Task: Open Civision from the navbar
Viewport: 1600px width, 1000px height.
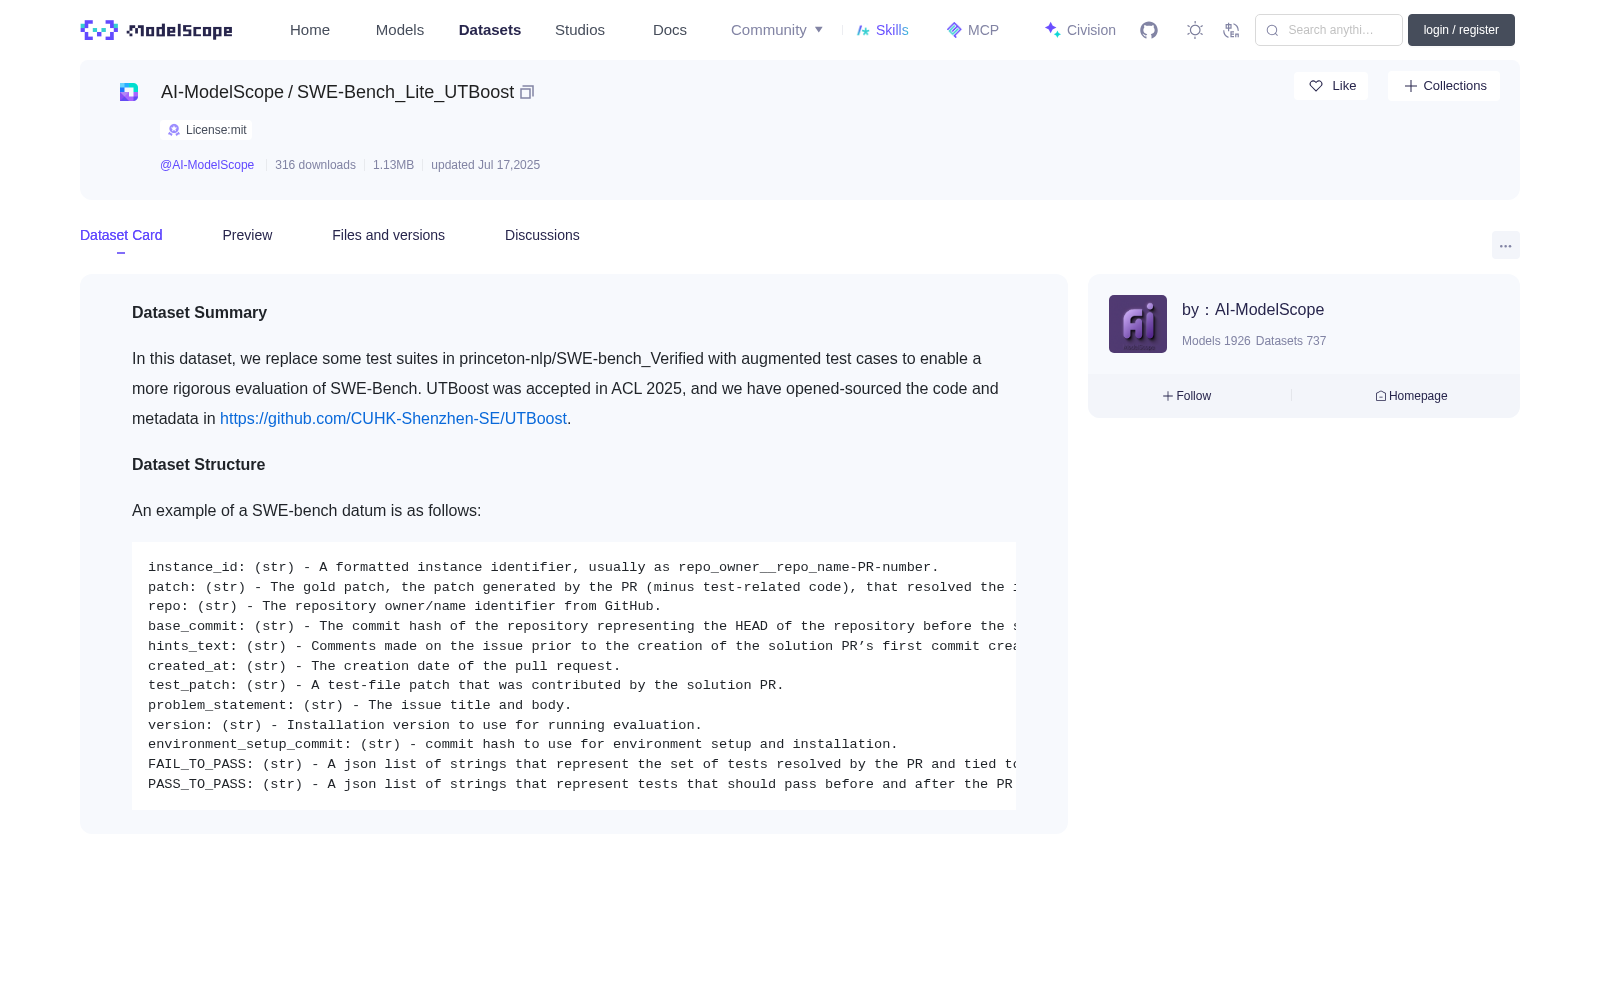Action: pos(1080,30)
